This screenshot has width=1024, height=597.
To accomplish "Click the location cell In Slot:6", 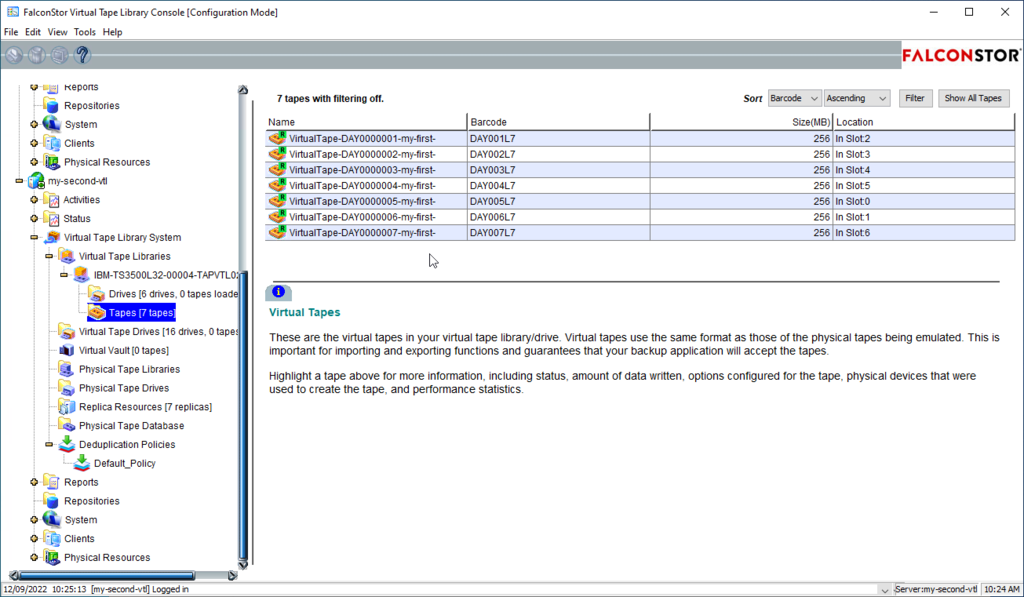I will [924, 233].
